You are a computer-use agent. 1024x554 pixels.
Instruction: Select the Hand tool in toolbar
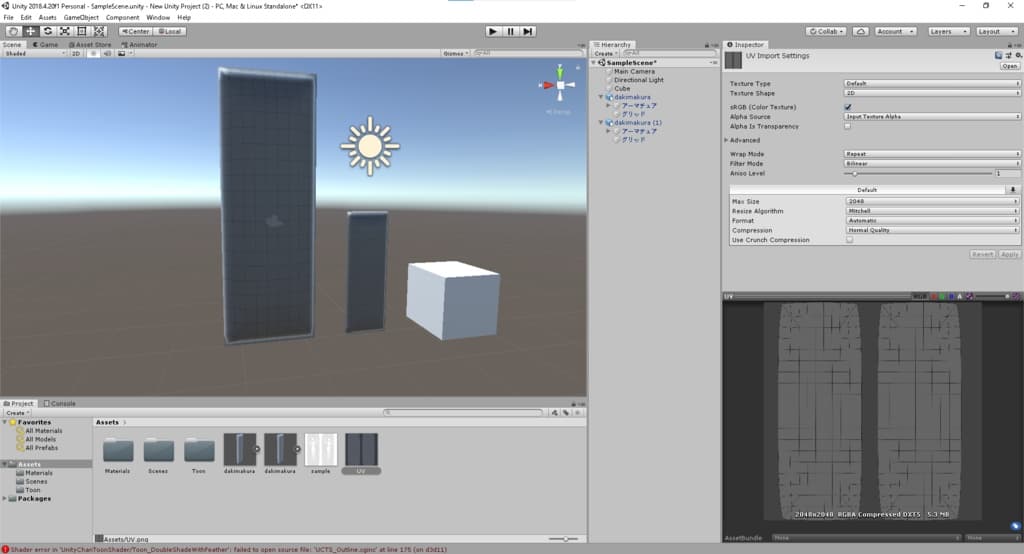click(x=14, y=31)
